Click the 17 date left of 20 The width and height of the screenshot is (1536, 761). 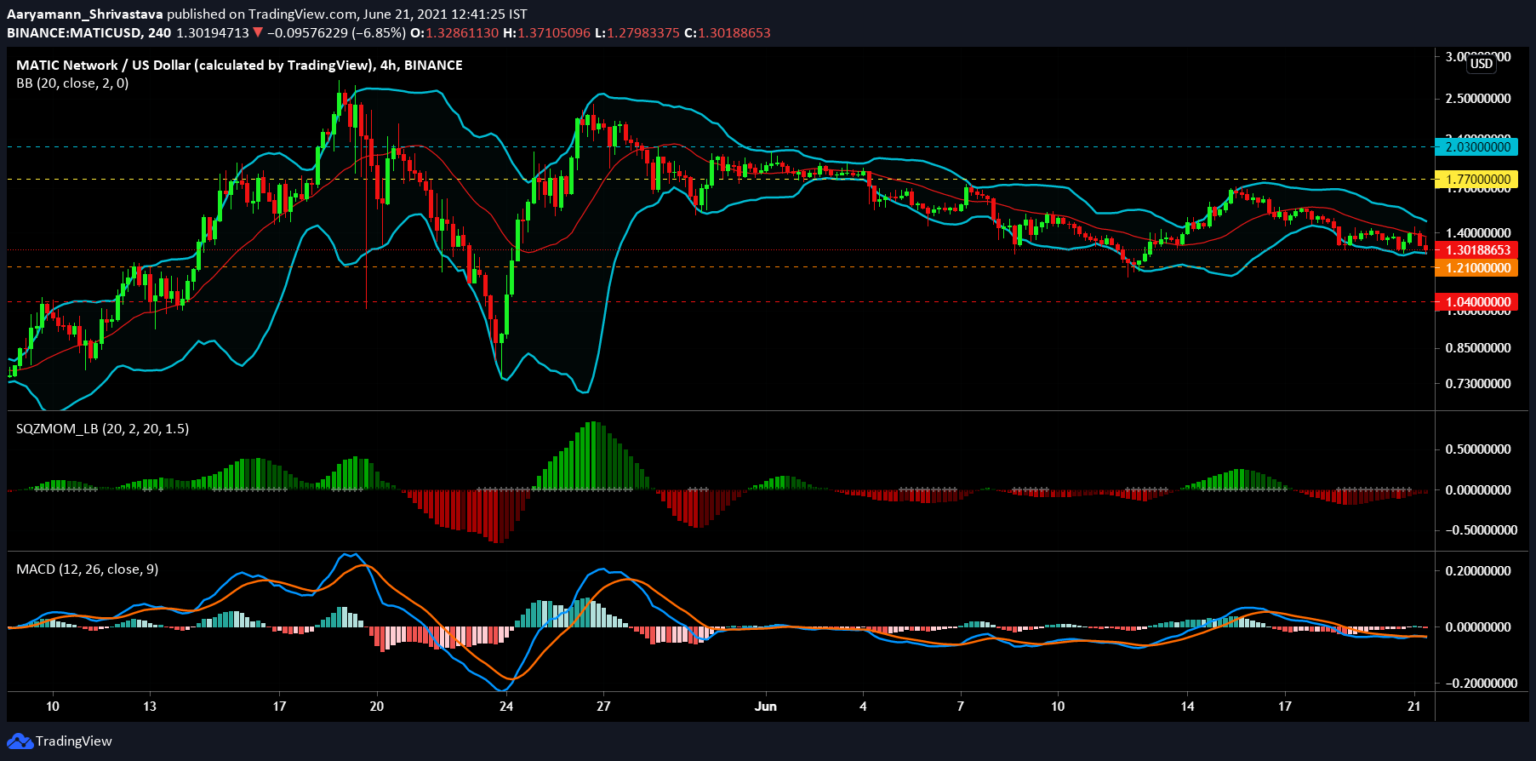pos(280,705)
